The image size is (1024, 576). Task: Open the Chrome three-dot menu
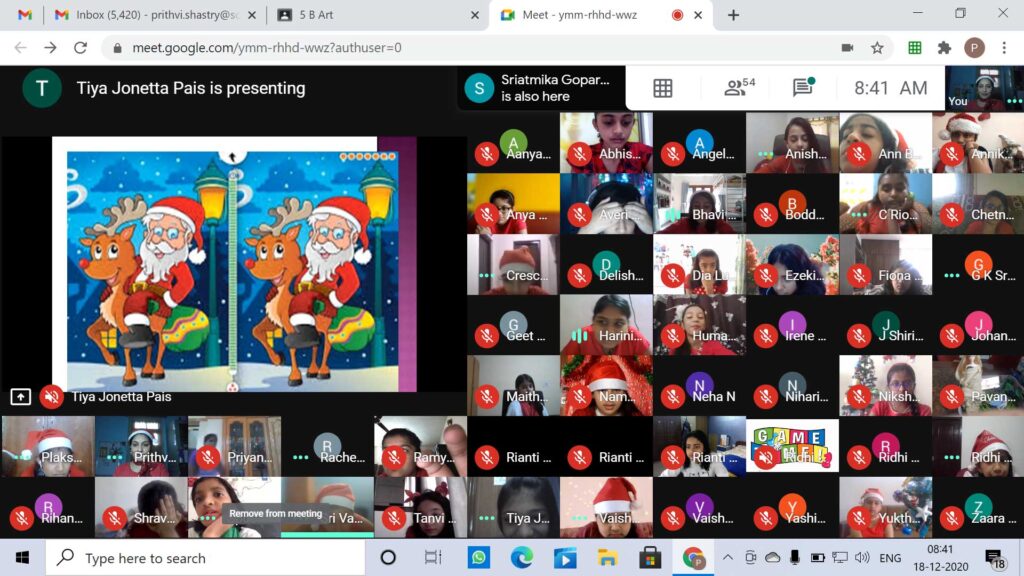1004,48
